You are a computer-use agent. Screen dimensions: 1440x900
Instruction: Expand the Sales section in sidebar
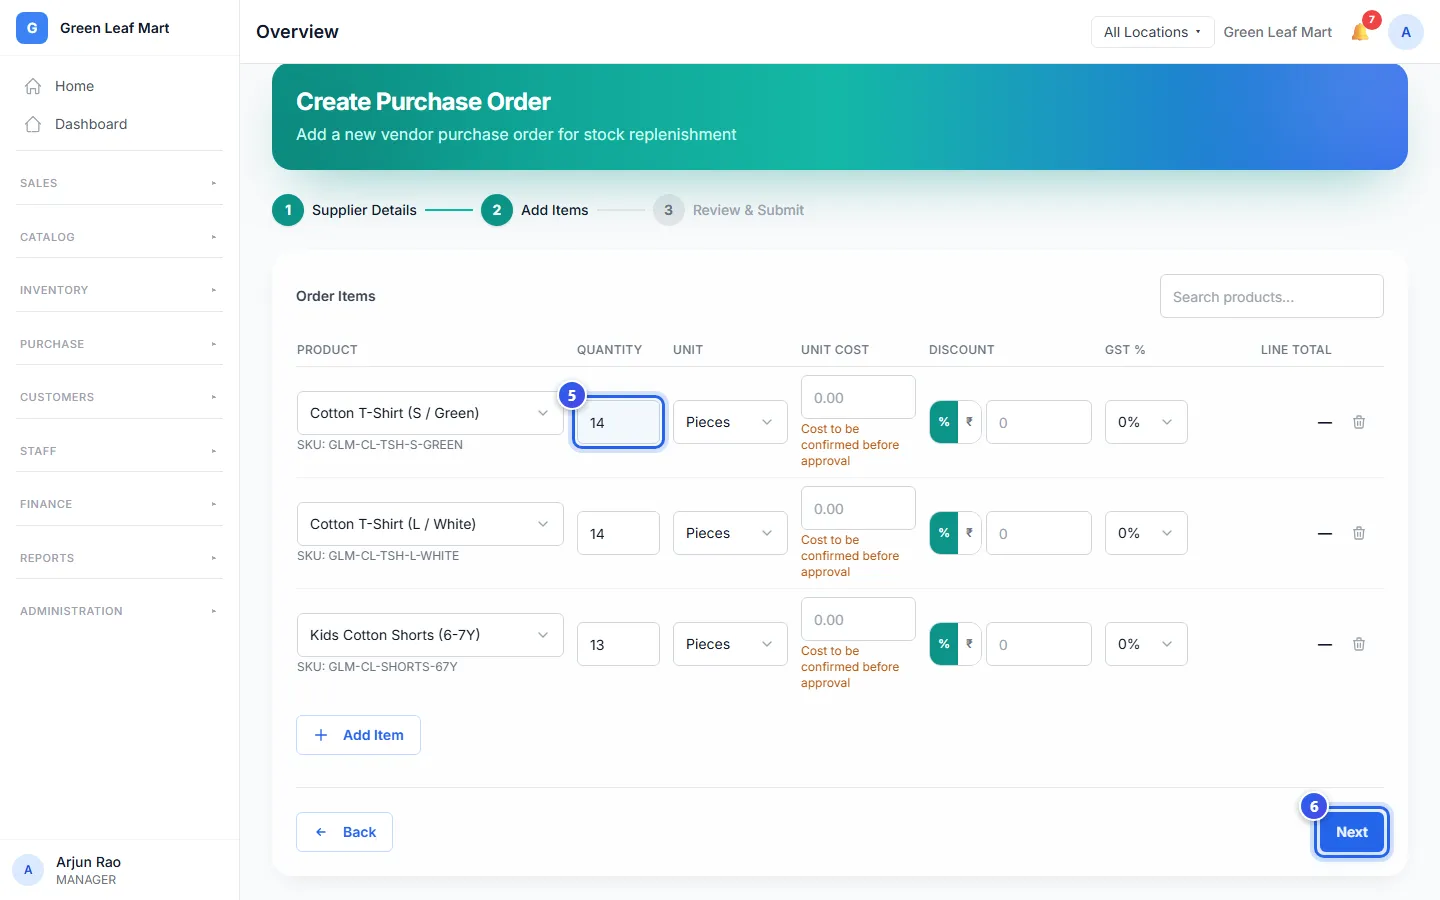tap(120, 183)
